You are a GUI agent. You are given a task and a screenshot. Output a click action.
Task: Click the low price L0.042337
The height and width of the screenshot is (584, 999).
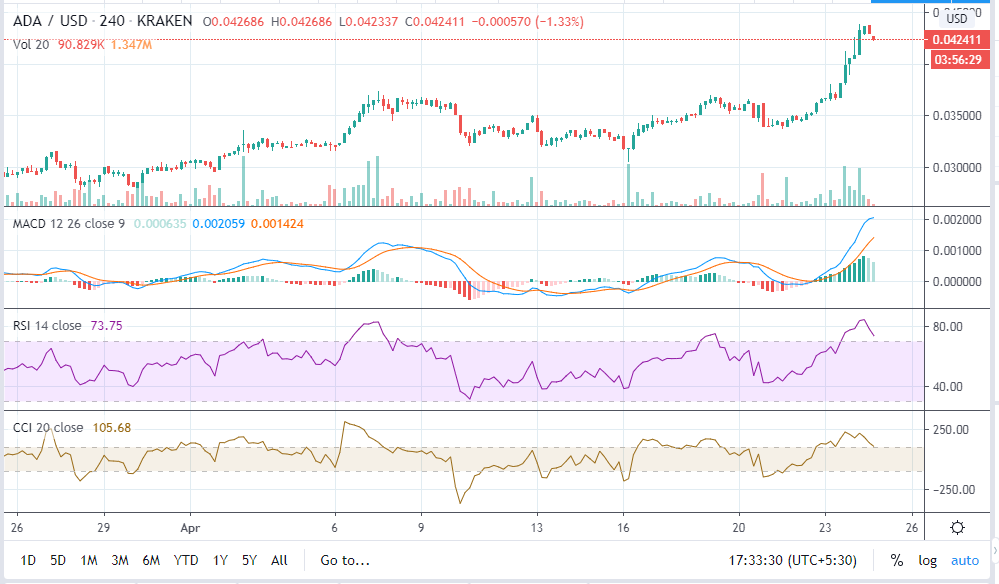pyautogui.click(x=368, y=21)
